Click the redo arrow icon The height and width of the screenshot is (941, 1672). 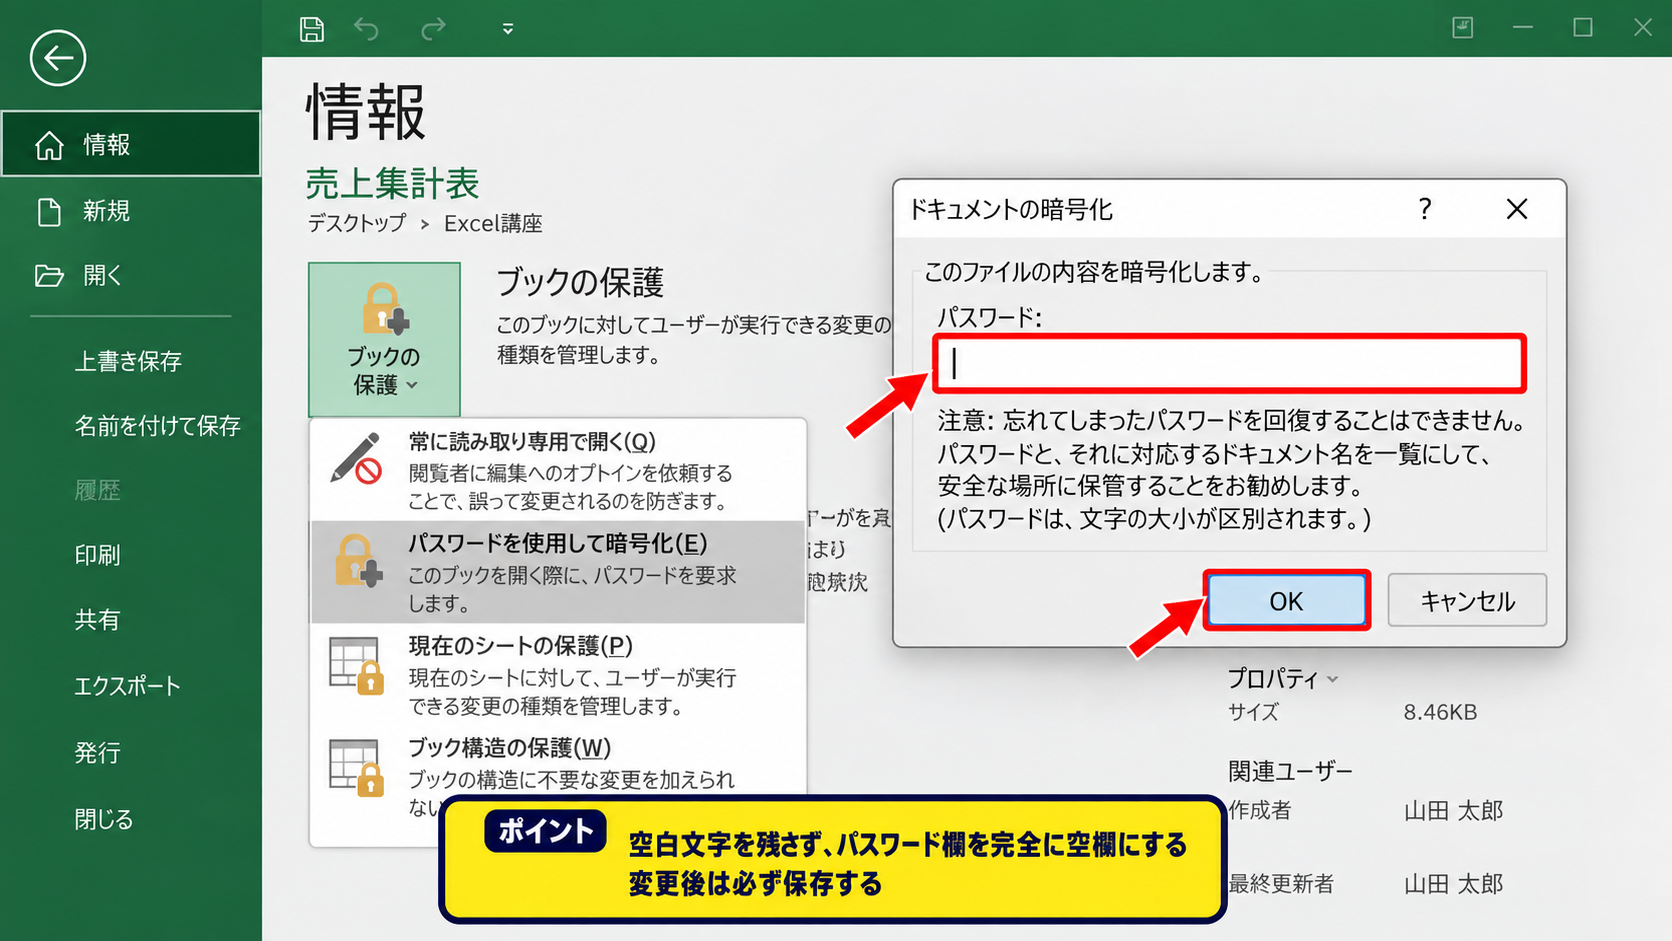433,29
